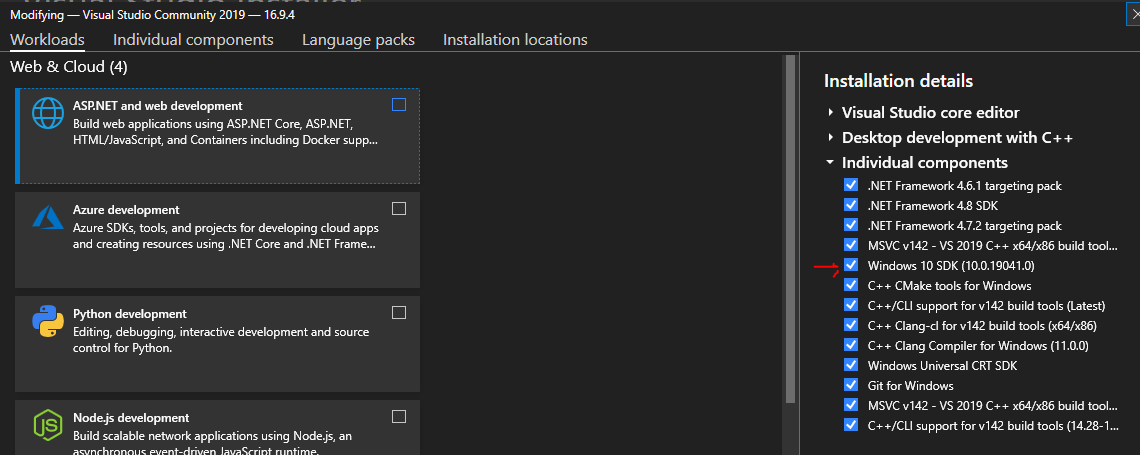
Task: Select the Workloads tab
Action: 47,40
